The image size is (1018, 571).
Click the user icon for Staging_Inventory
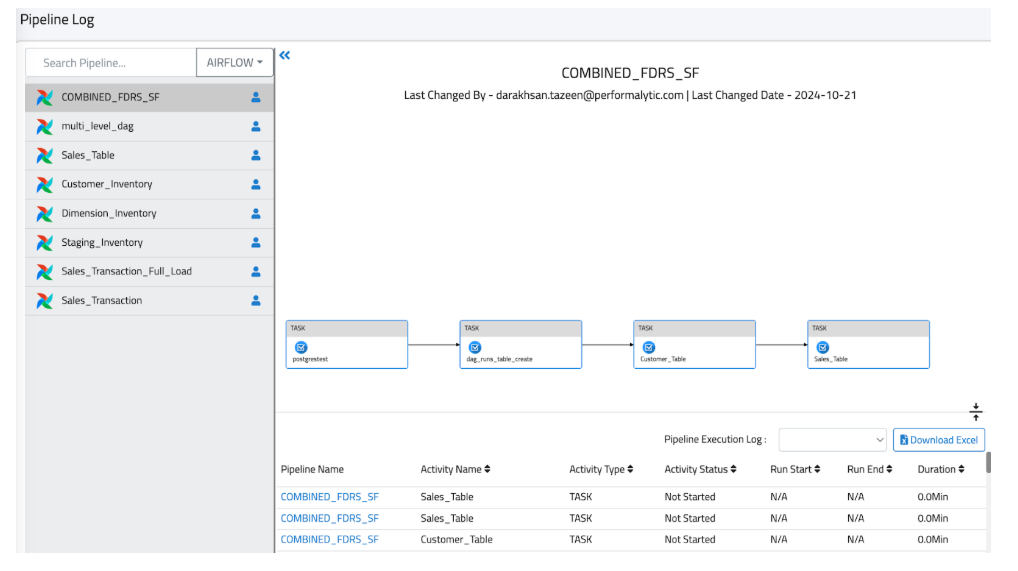[256, 242]
